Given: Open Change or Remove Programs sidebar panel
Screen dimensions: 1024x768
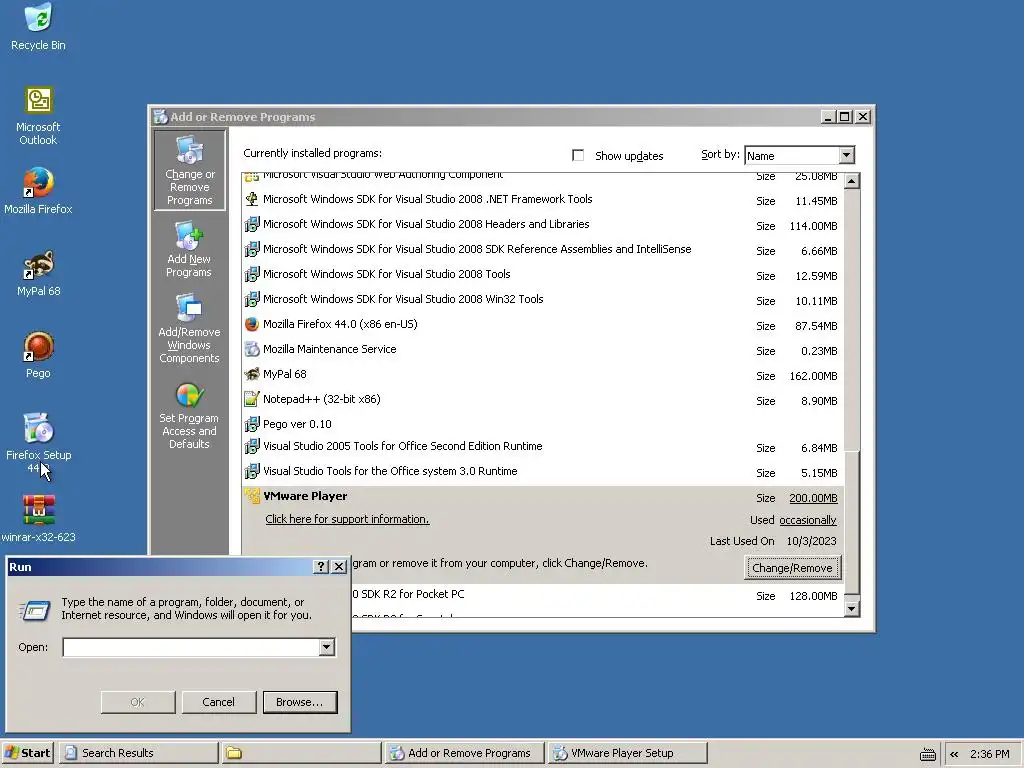Looking at the screenshot, I should (189, 170).
